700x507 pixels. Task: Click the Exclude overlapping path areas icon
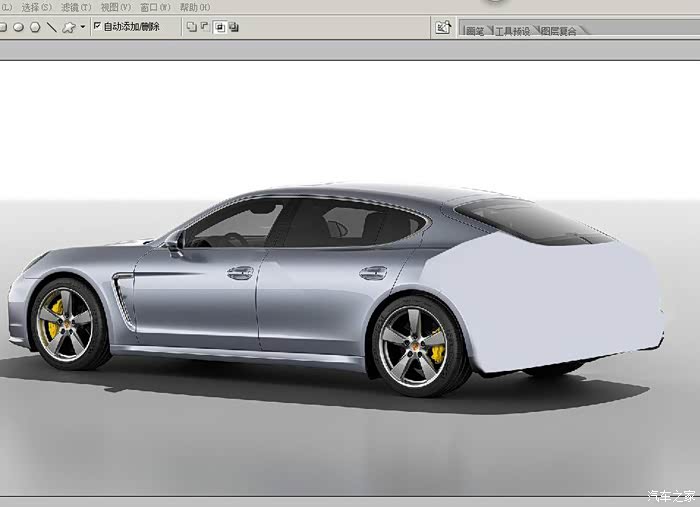pyautogui.click(x=233, y=27)
